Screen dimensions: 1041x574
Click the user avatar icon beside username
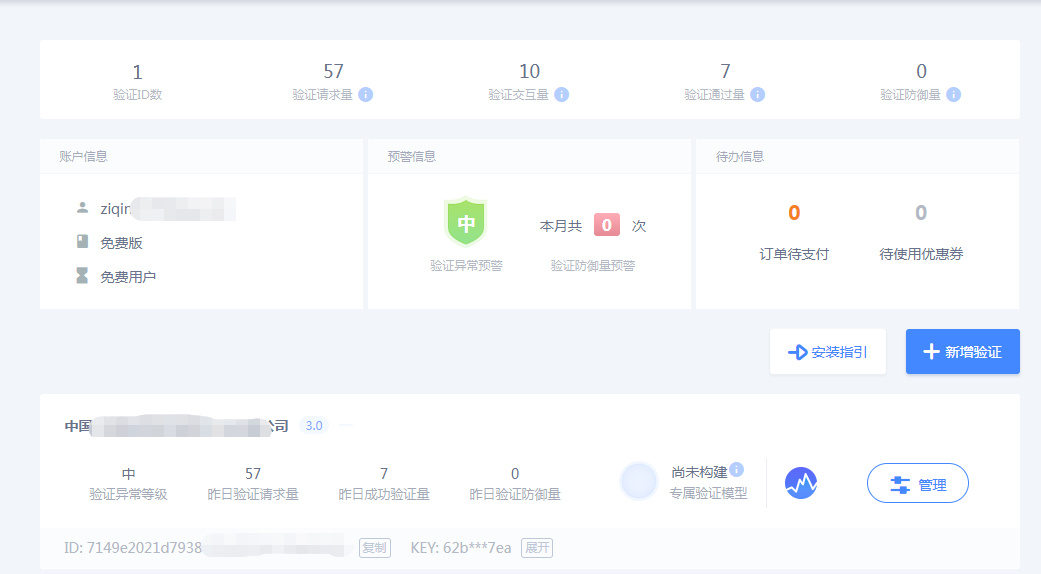tap(82, 208)
